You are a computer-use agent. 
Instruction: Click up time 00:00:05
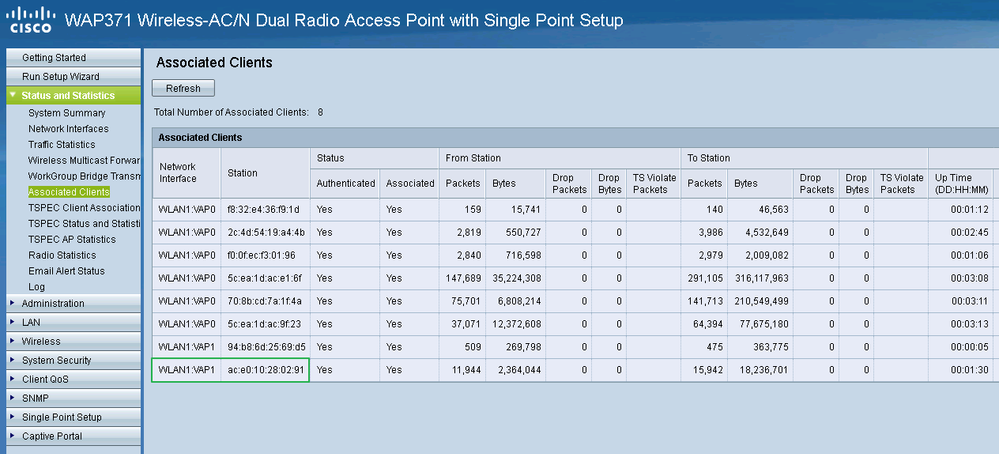click(970, 346)
